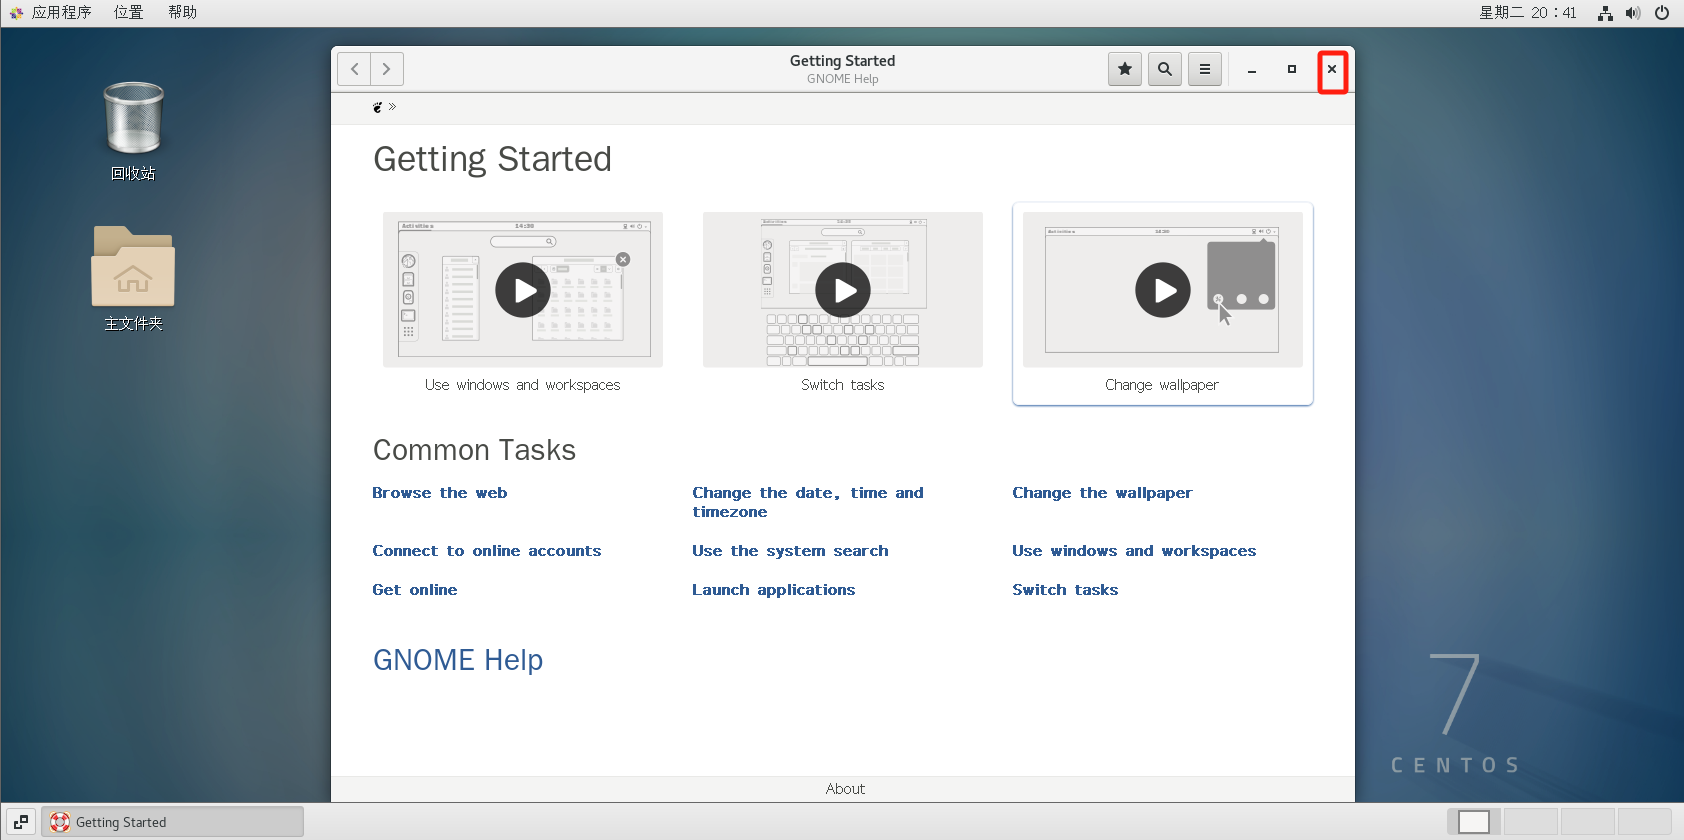Viewport: 1684px width, 840px height.
Task: Go back using the left arrow button
Action: click(354, 69)
